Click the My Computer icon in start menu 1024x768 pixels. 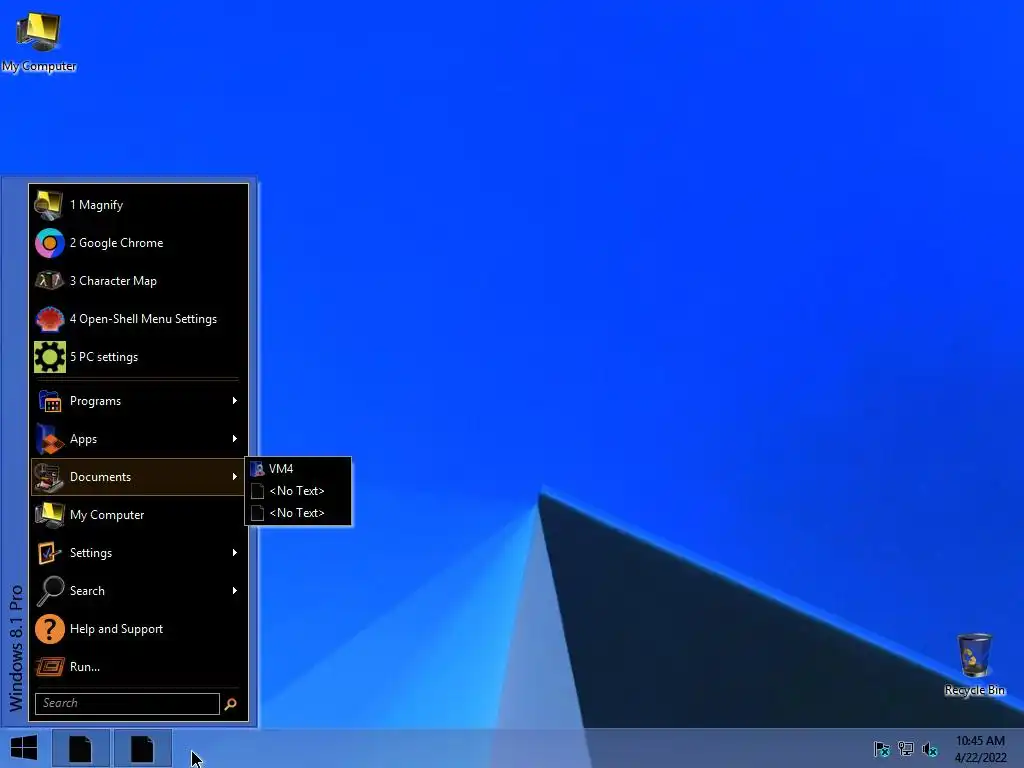[49, 515]
